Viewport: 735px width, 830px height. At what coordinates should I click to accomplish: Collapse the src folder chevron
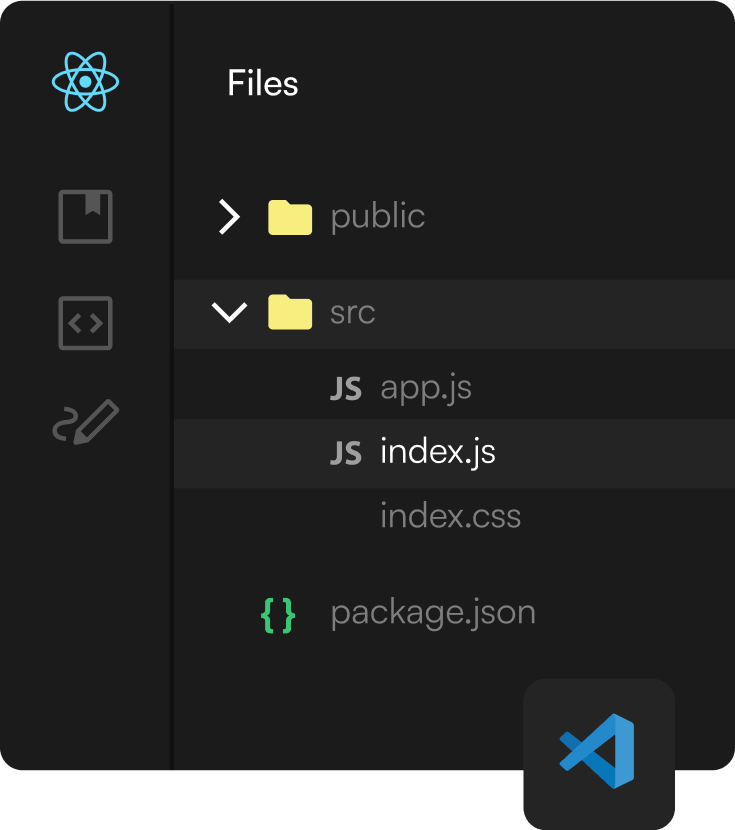click(x=230, y=313)
